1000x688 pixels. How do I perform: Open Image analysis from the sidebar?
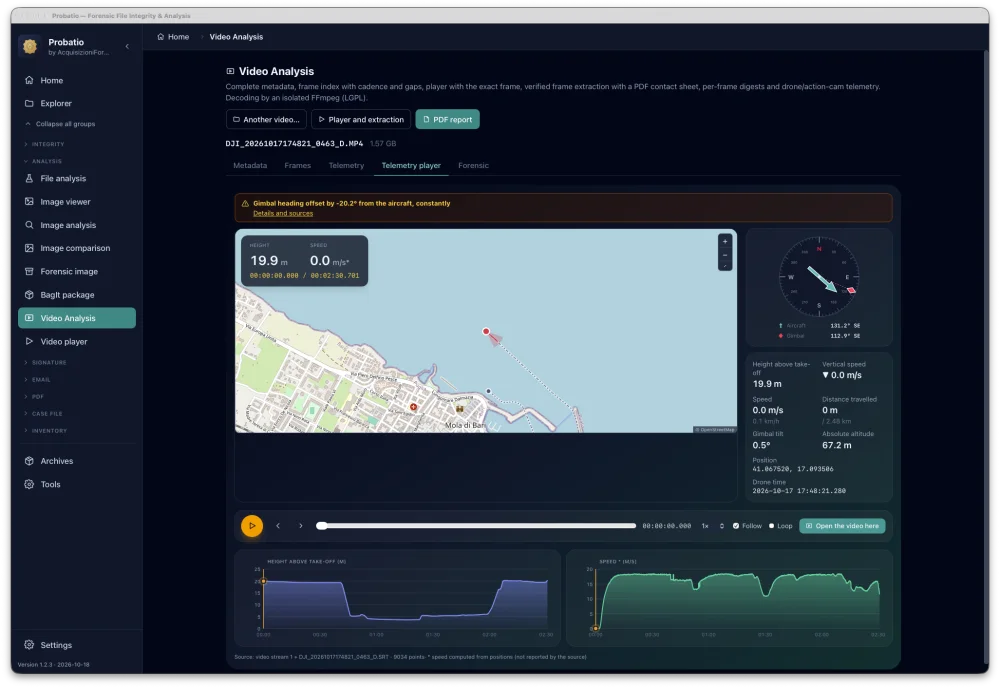click(x=77, y=225)
